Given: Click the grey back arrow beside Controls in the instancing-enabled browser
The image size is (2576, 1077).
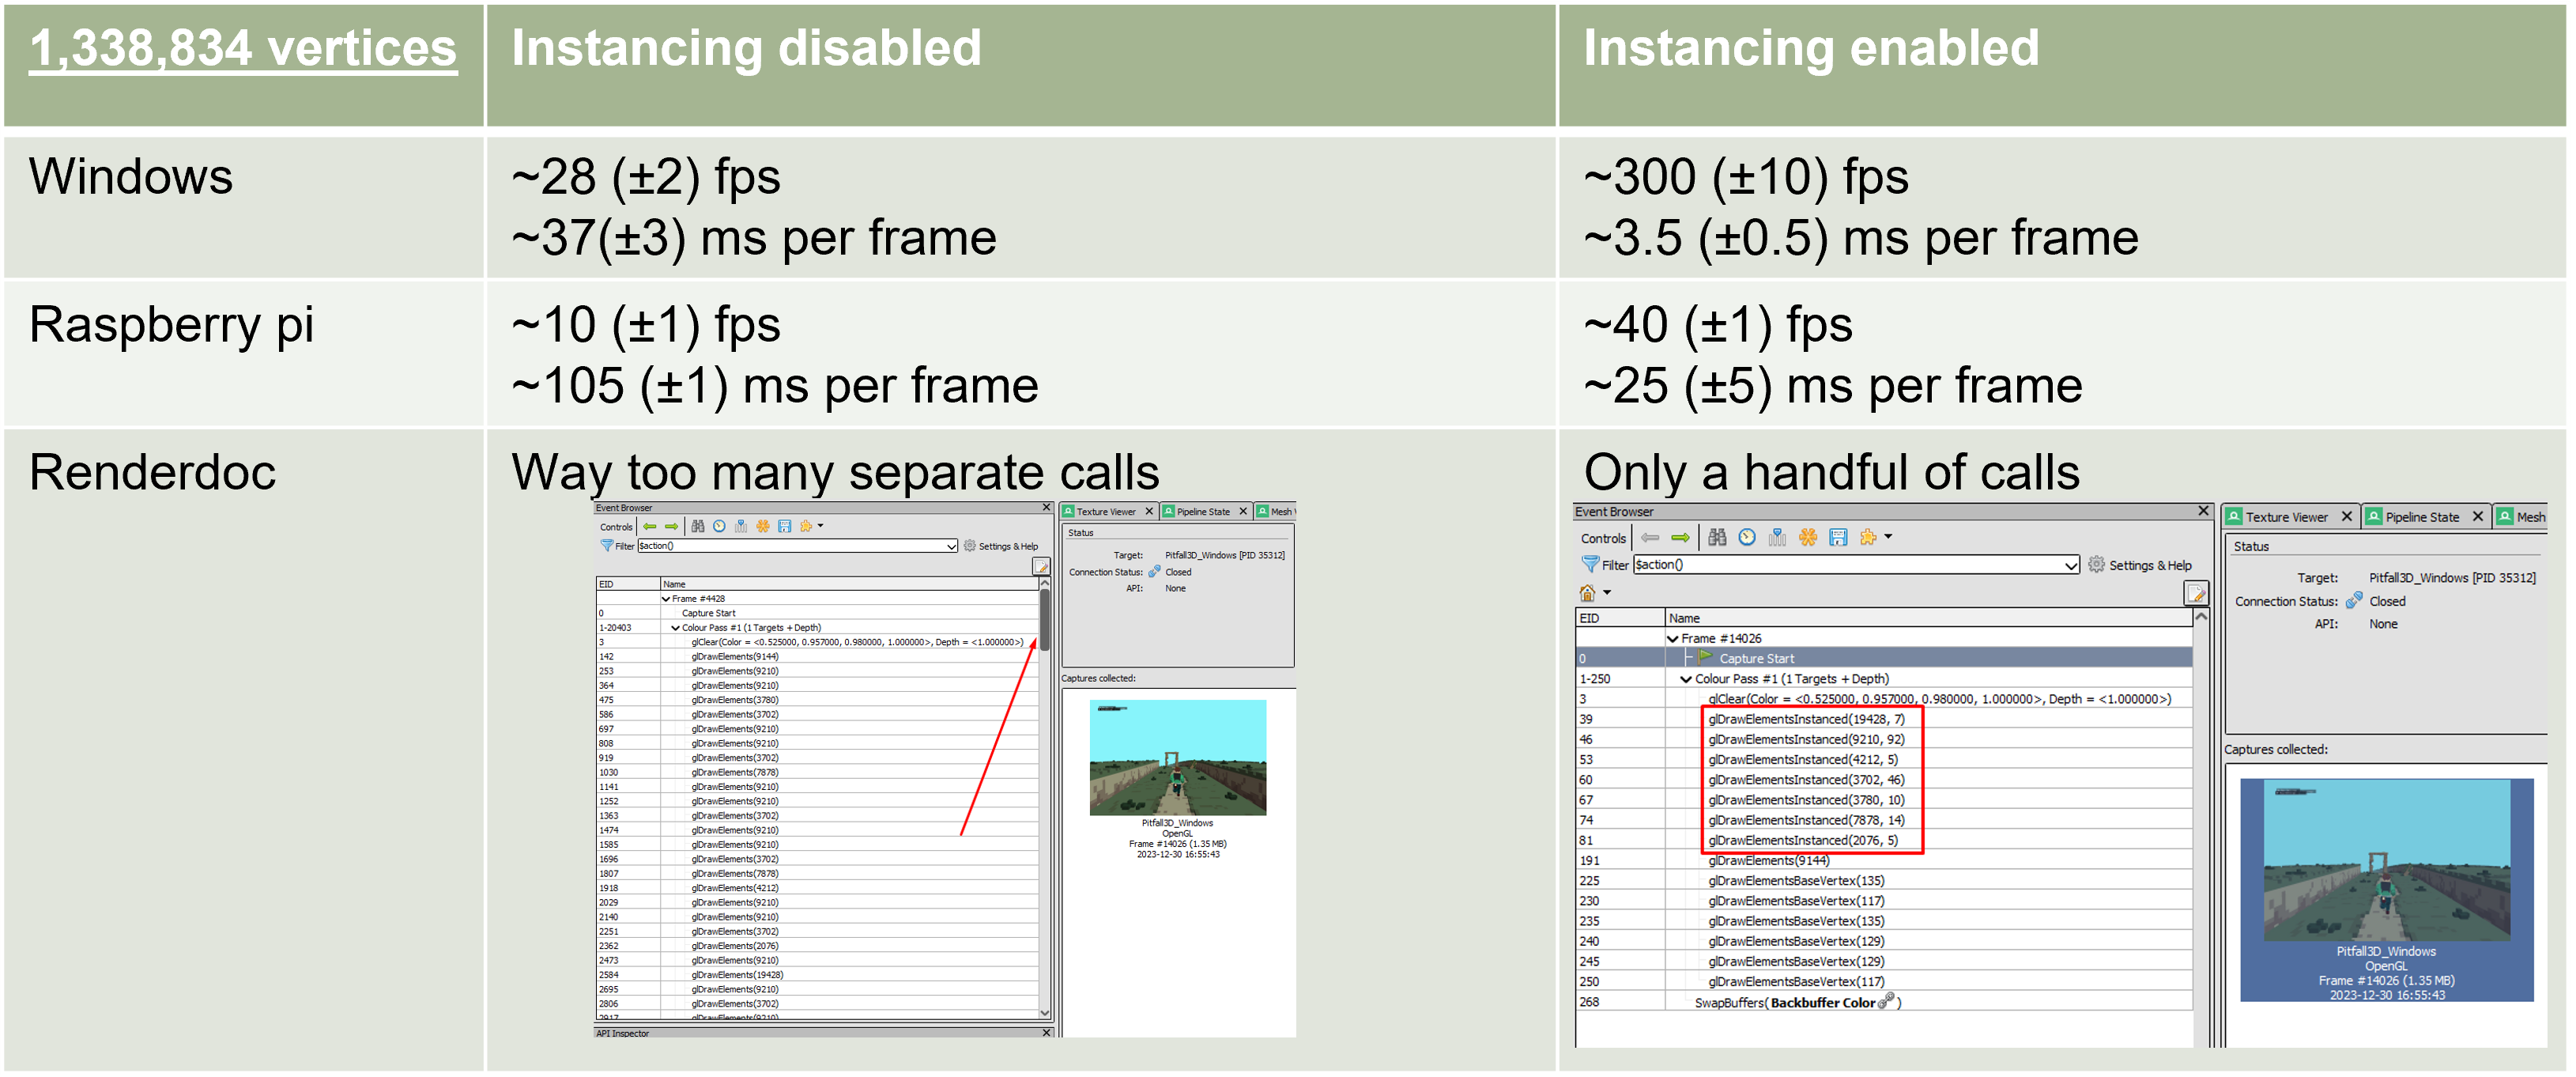Looking at the screenshot, I should click(1650, 537).
